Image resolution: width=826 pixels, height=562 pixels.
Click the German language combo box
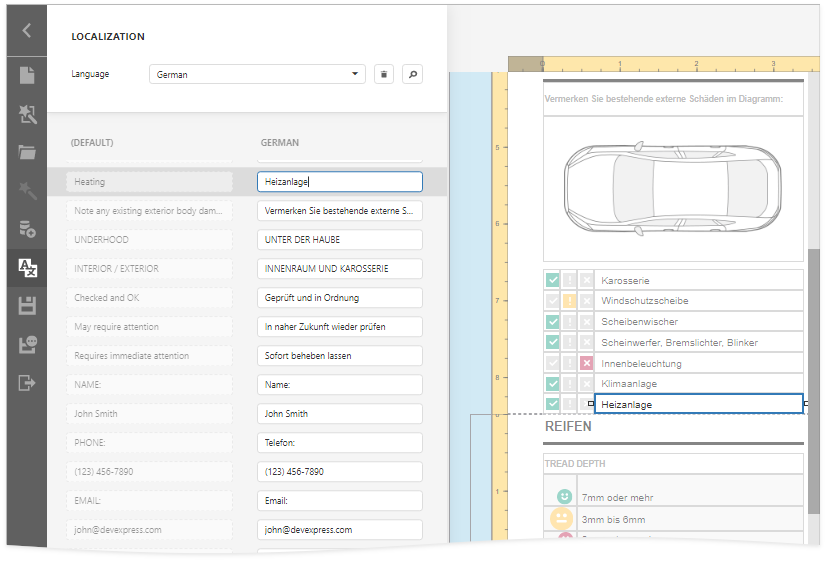pos(250,74)
